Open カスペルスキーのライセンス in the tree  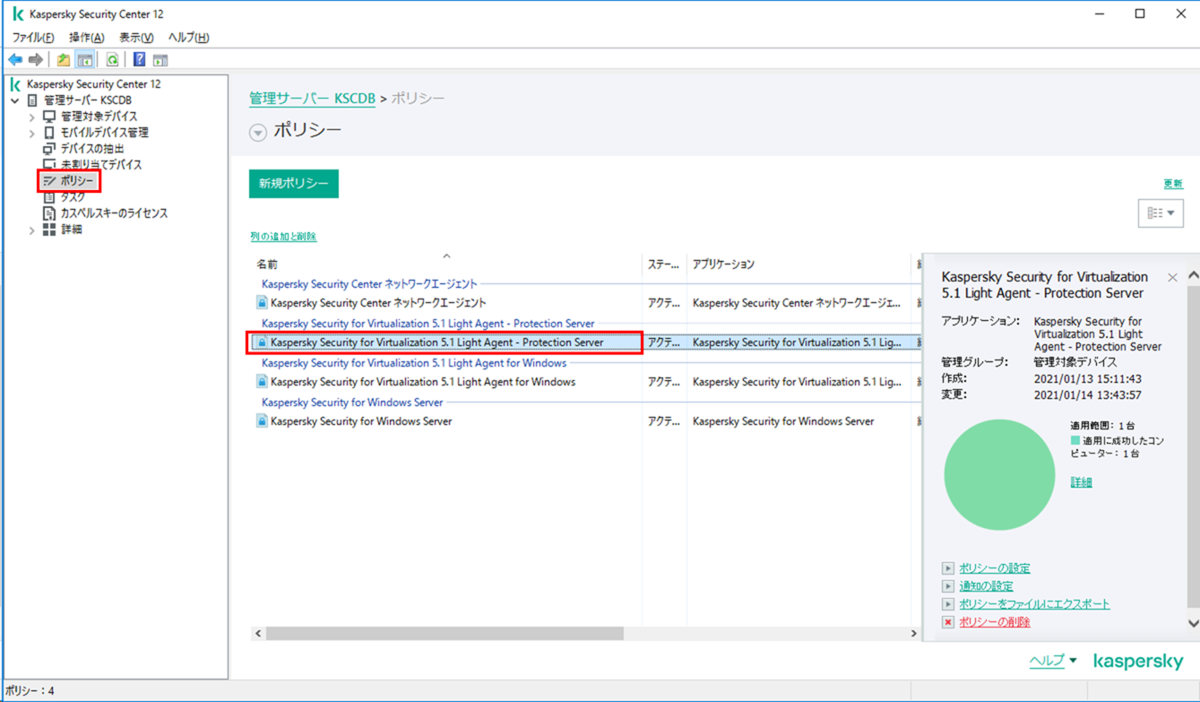(114, 213)
